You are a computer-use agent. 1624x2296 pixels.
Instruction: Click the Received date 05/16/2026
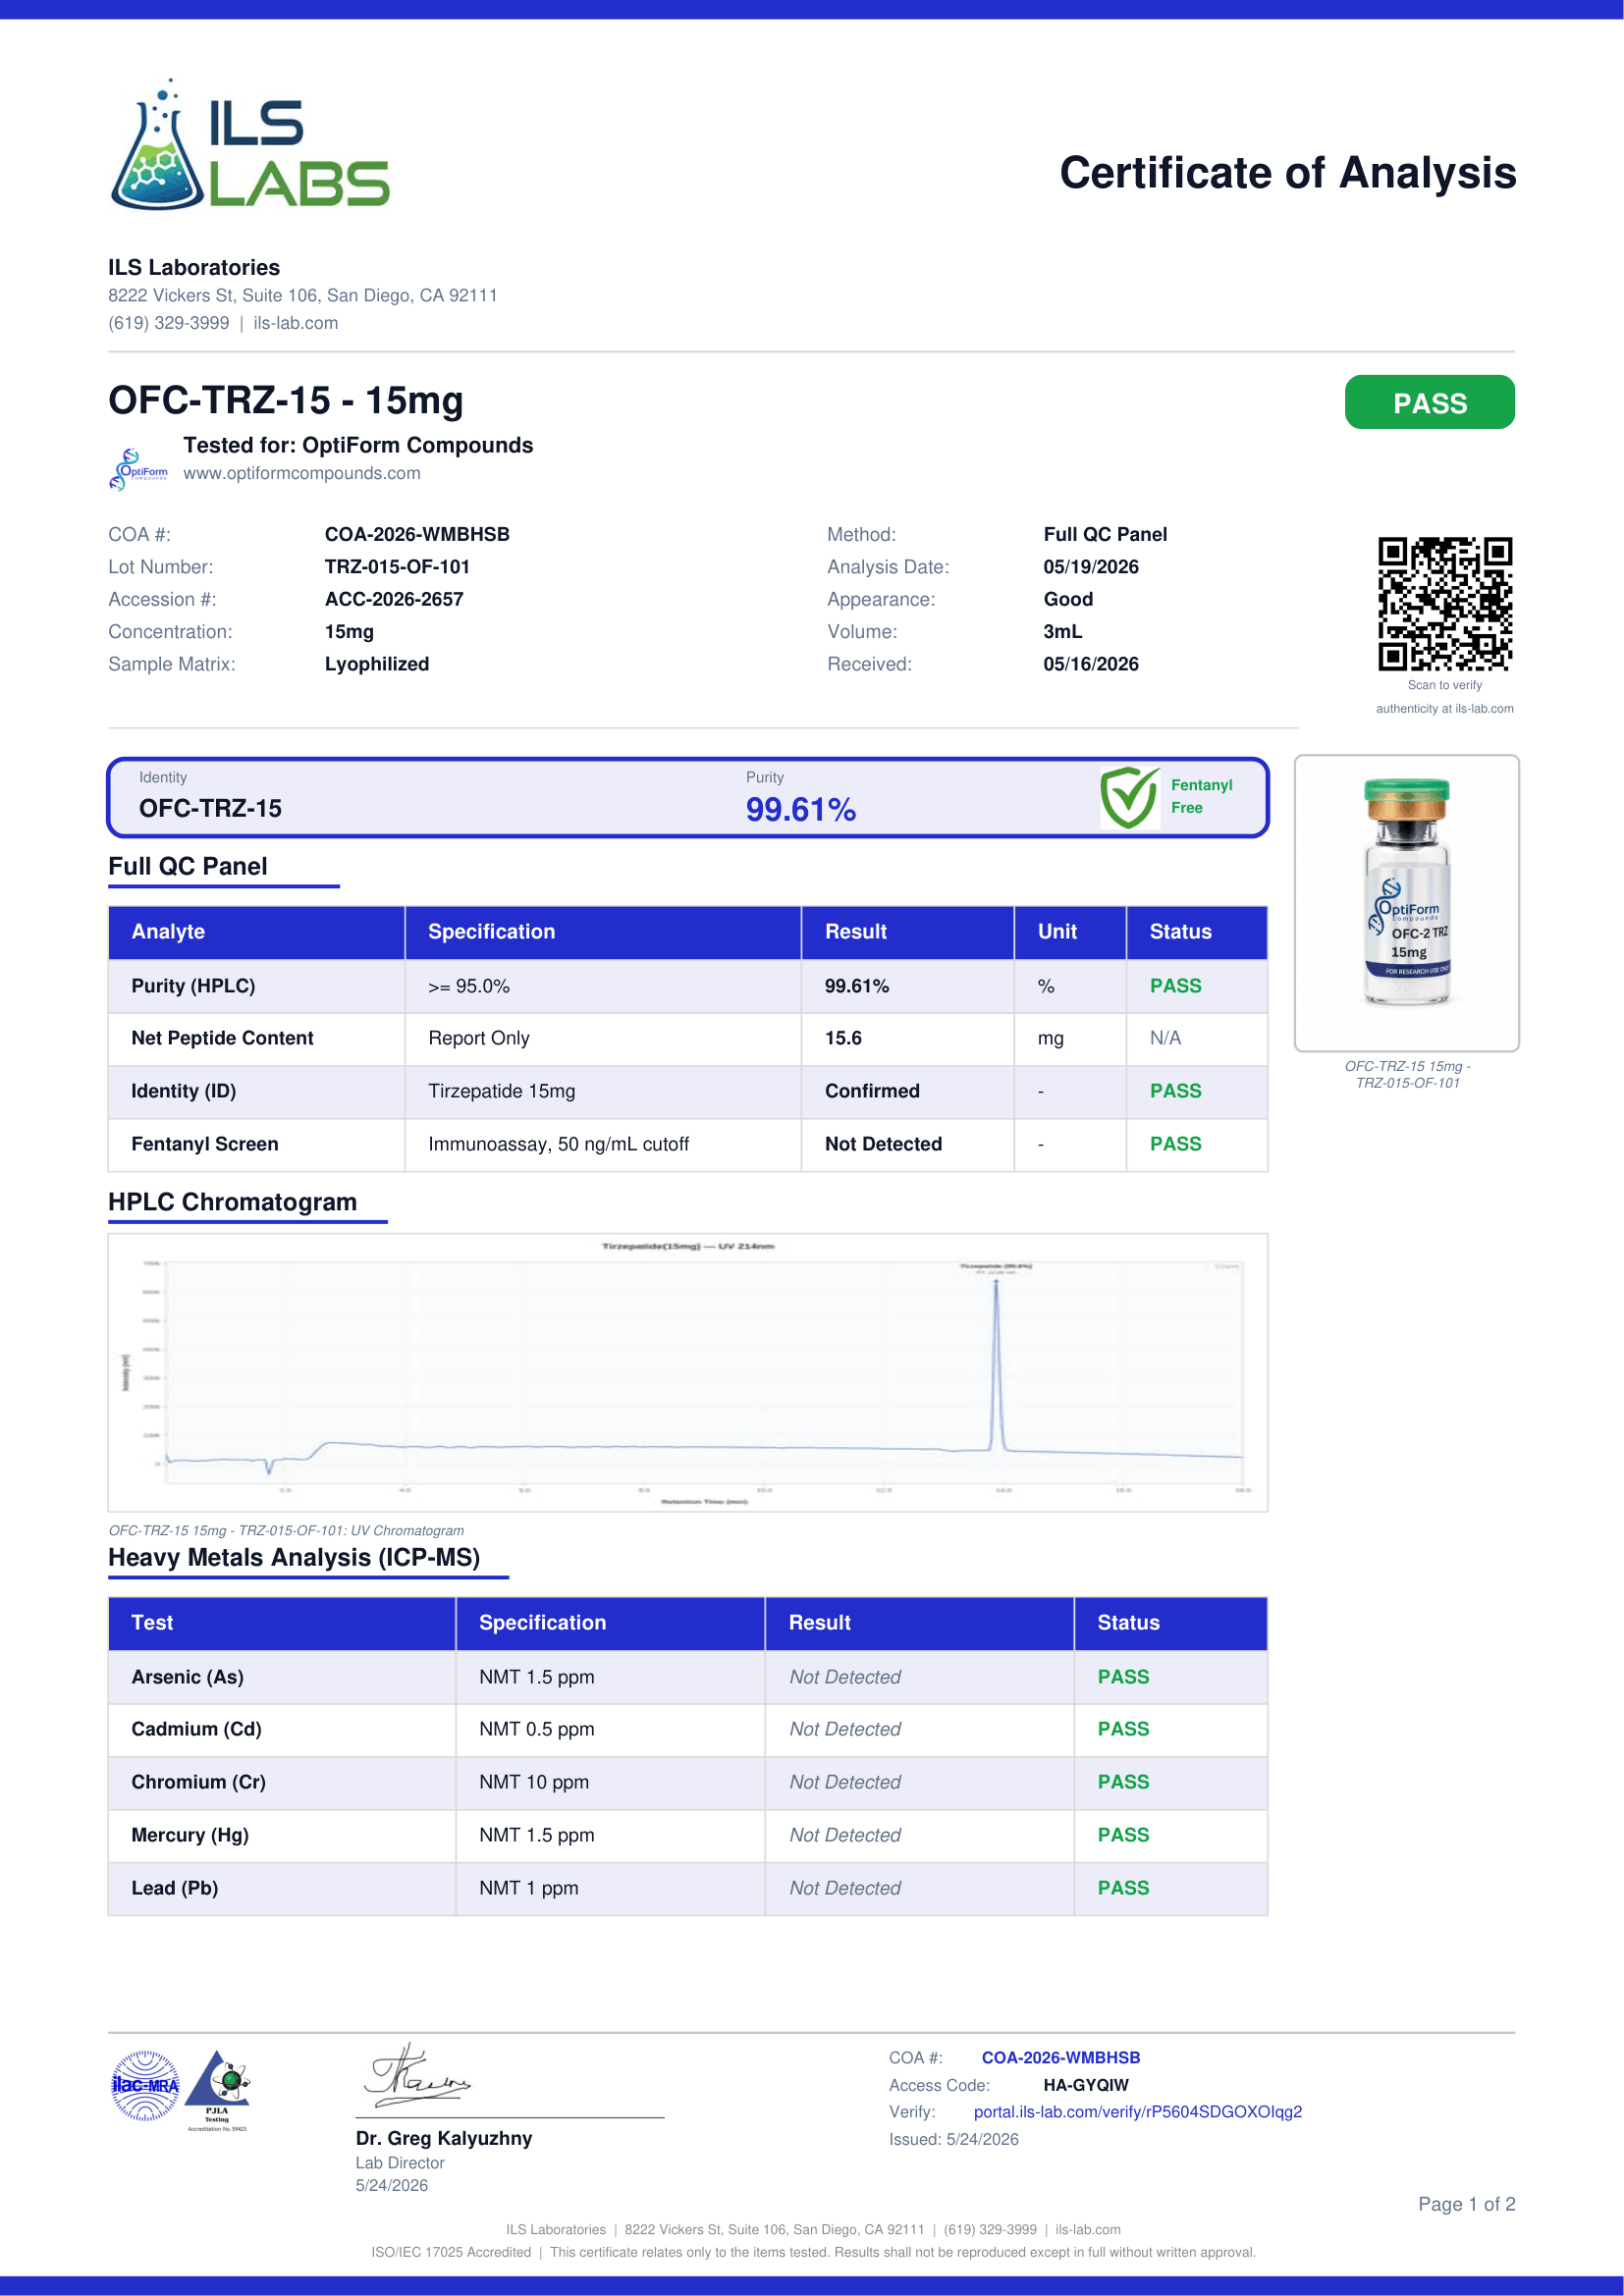1091,664
